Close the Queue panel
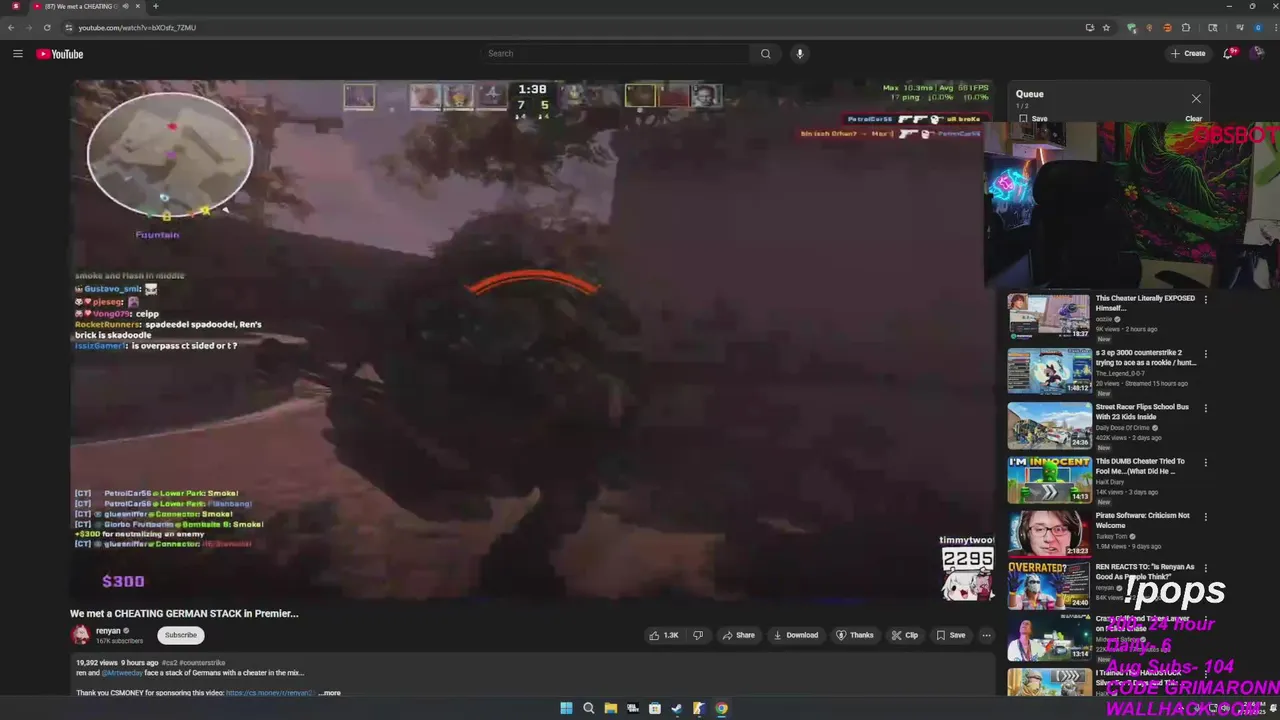This screenshot has height=720, width=1280. pyautogui.click(x=1196, y=98)
